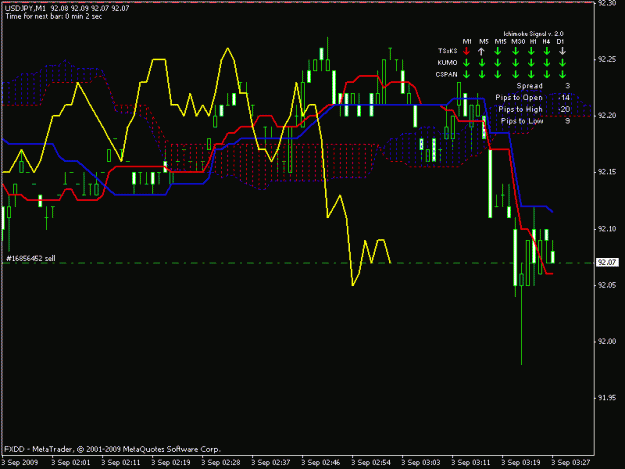This screenshot has width=625, height=469.
Task: Click the current price tag 92.07
Action: click(607, 263)
